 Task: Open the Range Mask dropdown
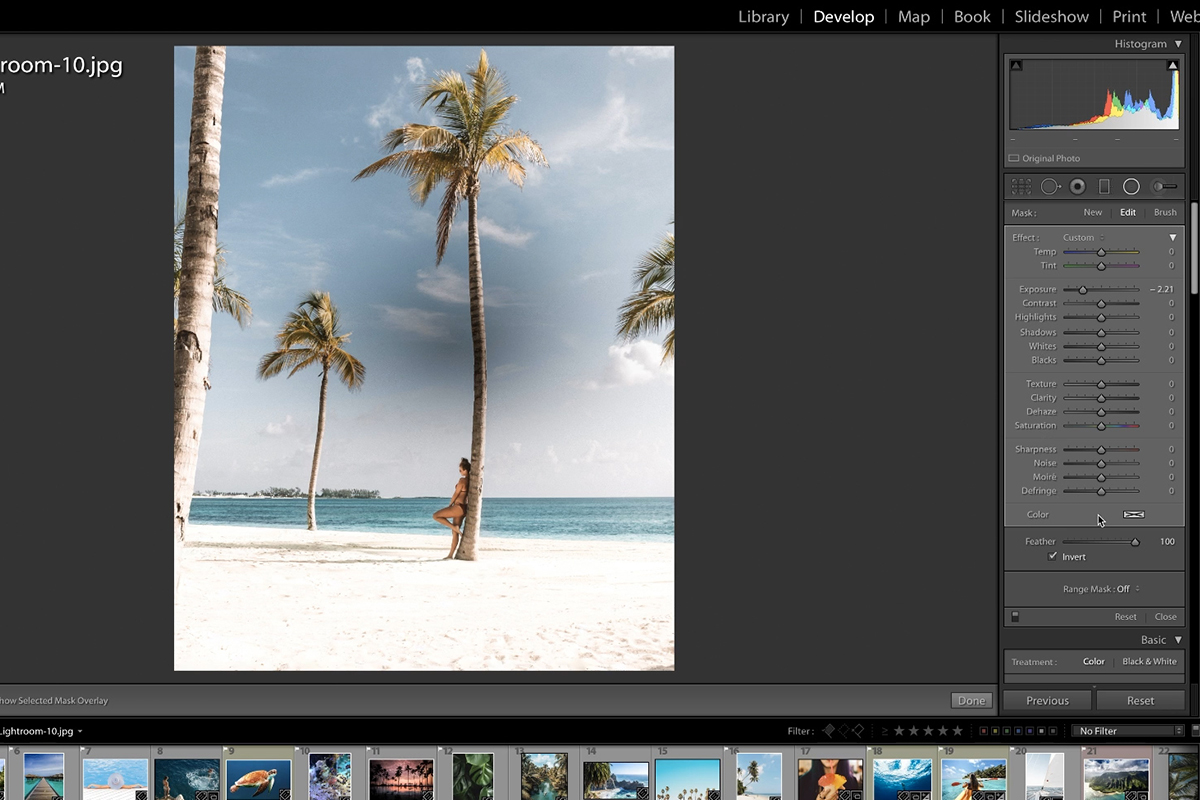point(1101,589)
